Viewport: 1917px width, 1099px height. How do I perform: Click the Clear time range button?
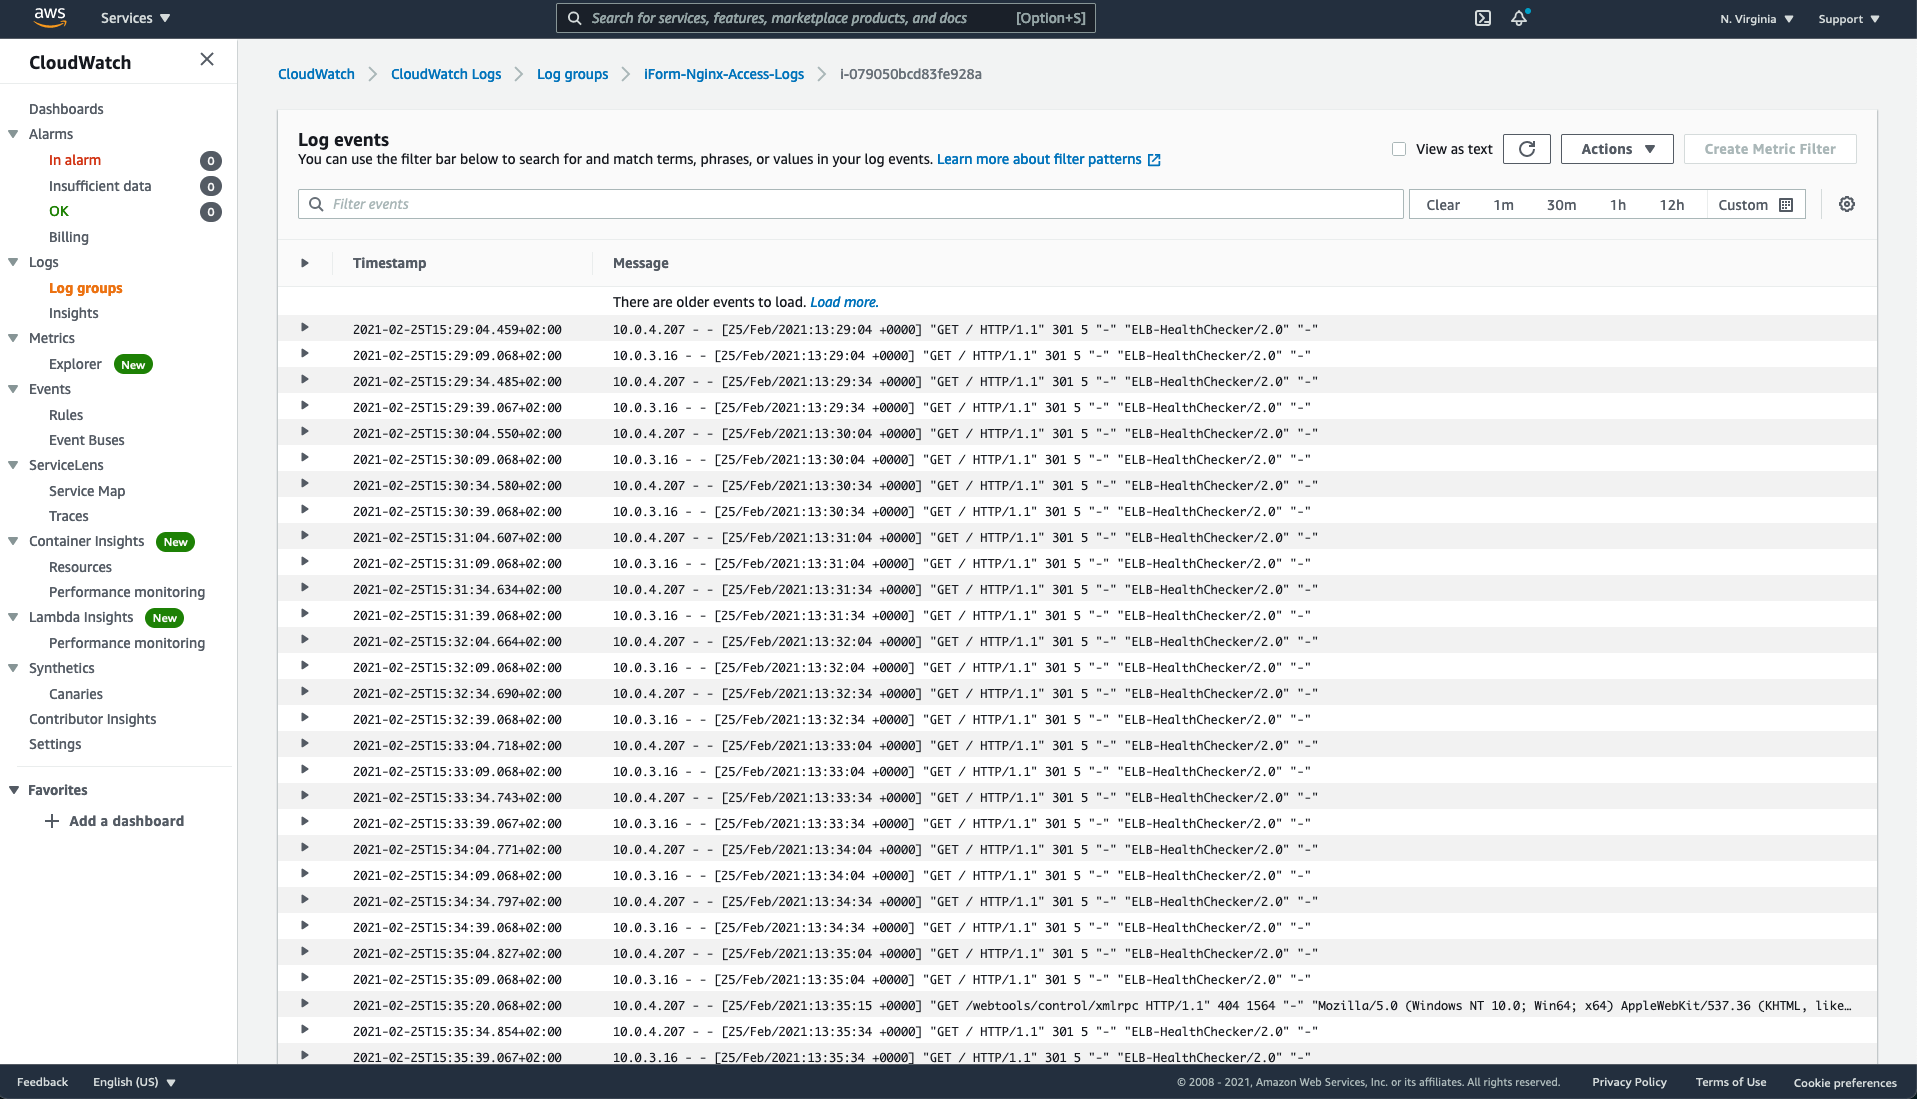click(1443, 205)
